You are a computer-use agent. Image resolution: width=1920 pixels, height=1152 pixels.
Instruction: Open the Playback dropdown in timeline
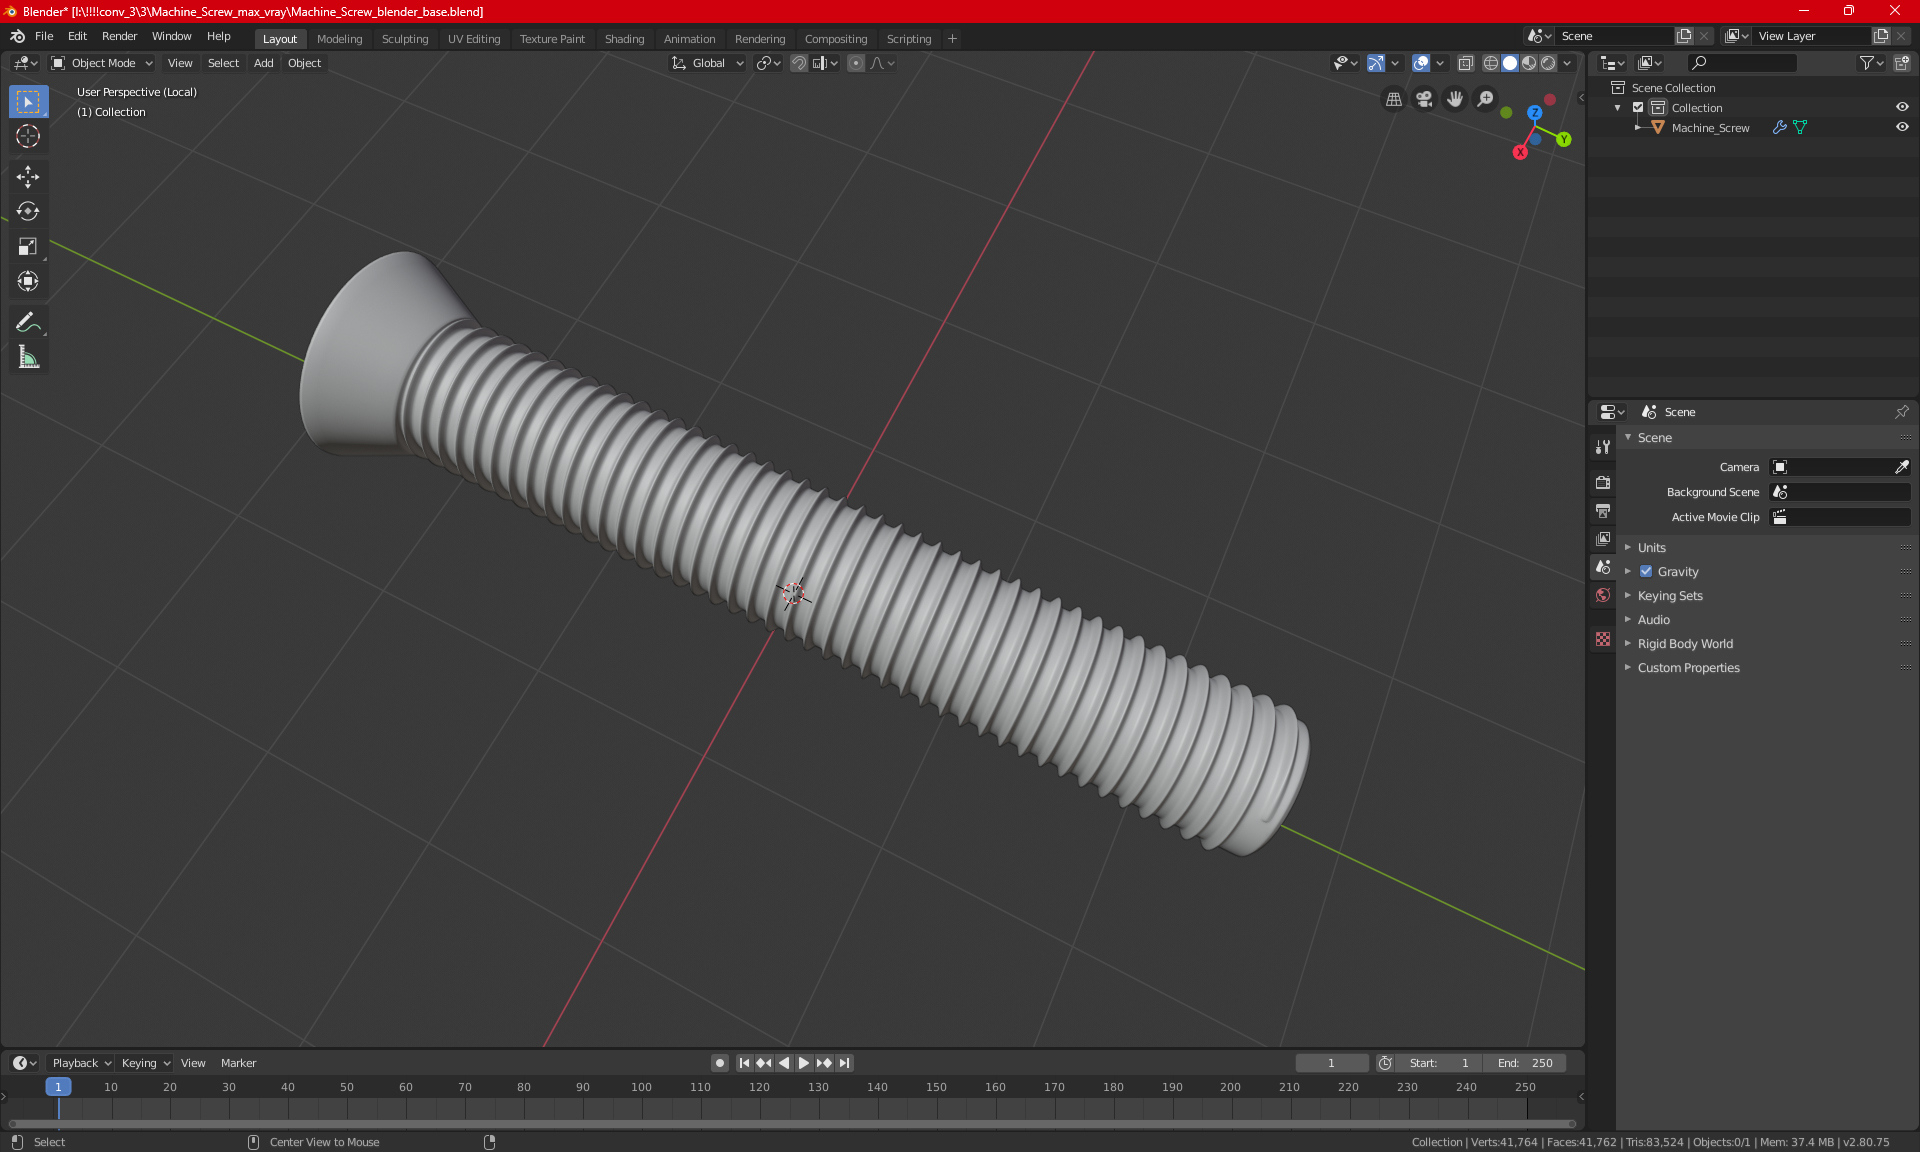coord(80,1063)
